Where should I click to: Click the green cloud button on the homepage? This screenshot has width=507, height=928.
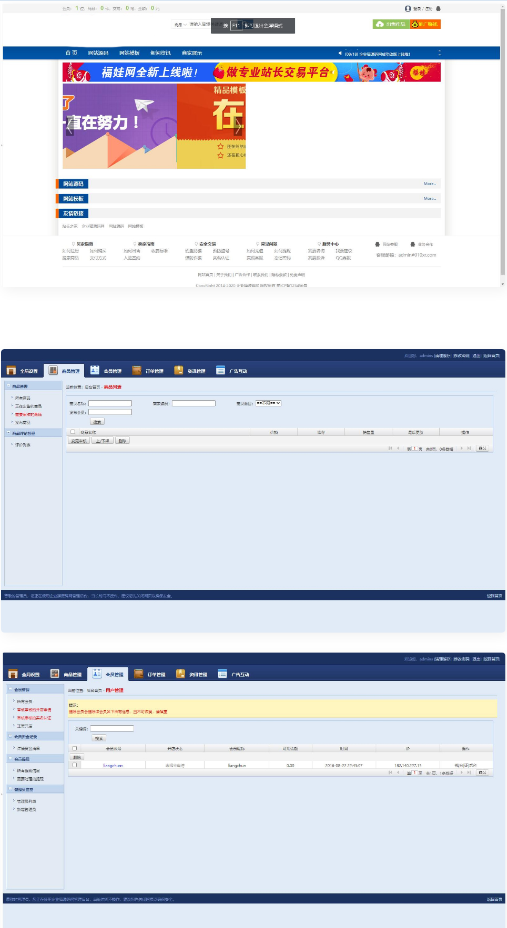[391, 24]
